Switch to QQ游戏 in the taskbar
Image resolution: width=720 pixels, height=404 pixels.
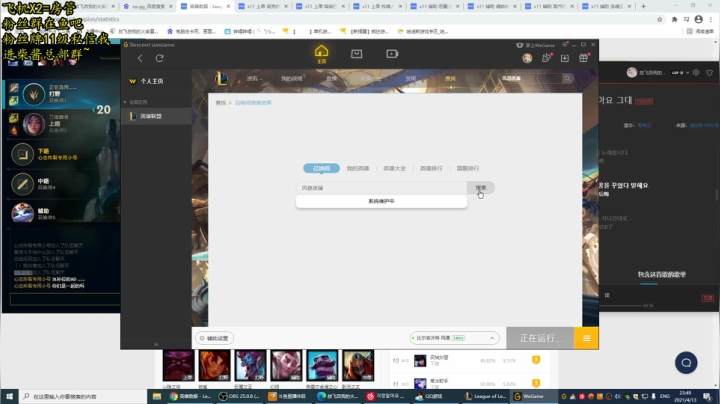click(429, 396)
